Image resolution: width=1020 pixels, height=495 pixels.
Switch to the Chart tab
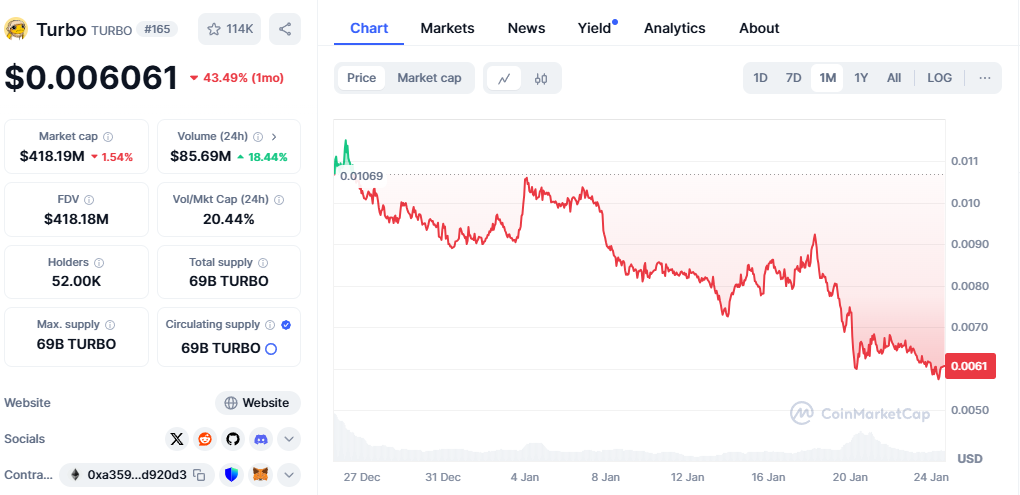[x=369, y=29]
